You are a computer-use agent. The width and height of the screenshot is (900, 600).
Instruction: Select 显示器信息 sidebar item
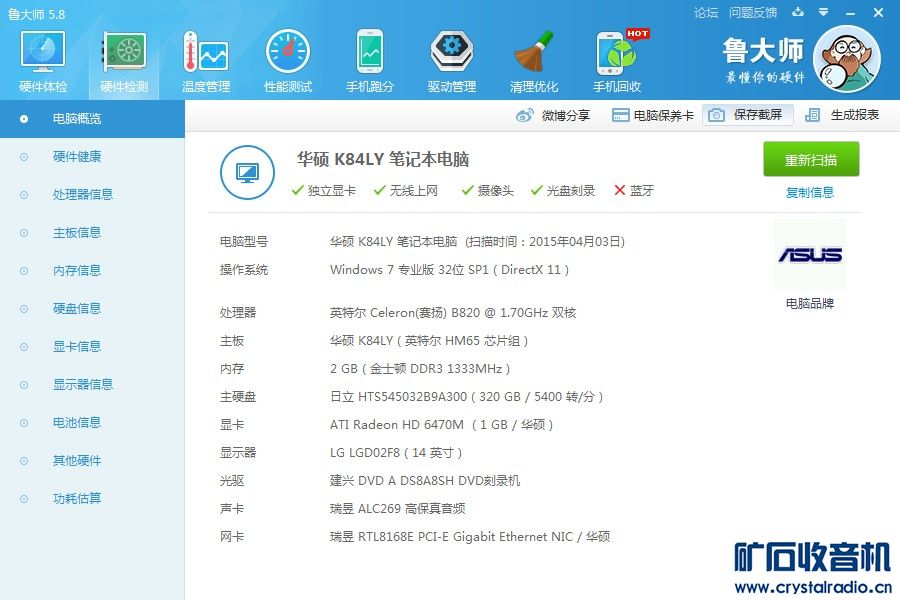pyautogui.click(x=92, y=384)
